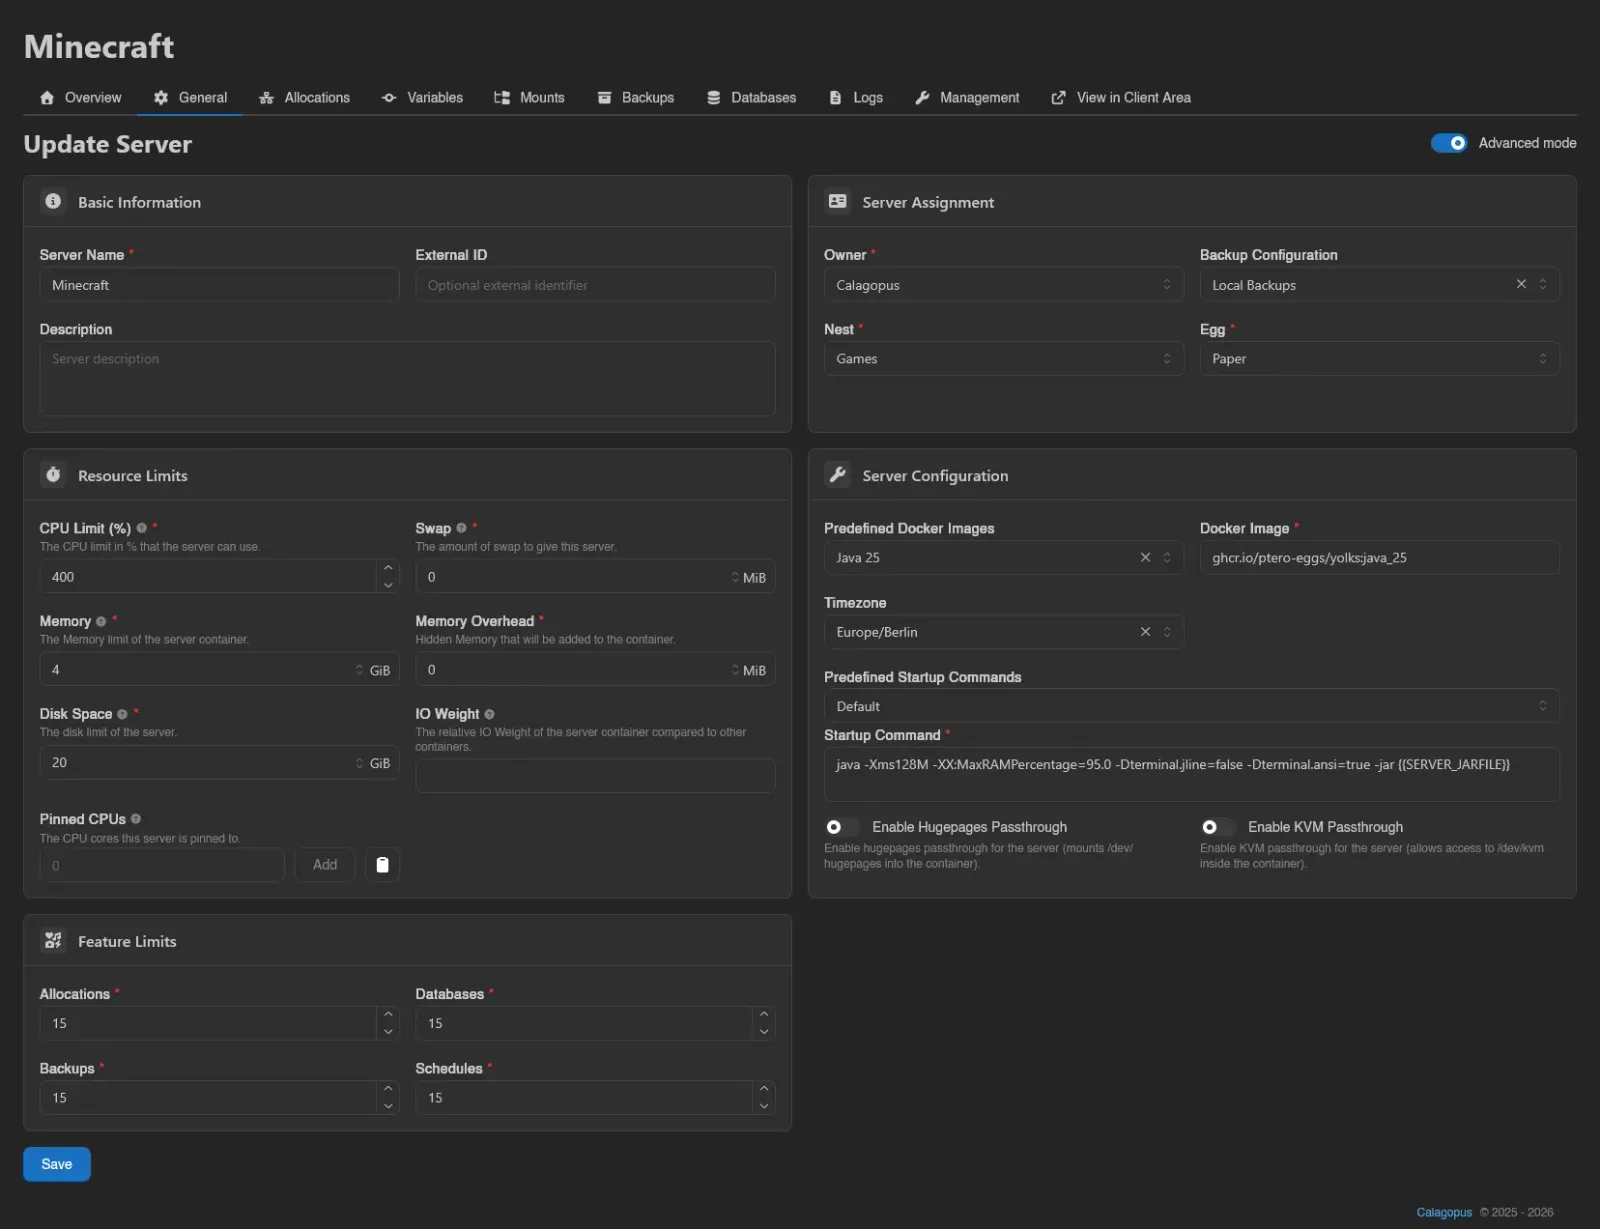Viewport: 1600px width, 1229px height.
Task: Open the Owner dropdown
Action: pos(1003,285)
